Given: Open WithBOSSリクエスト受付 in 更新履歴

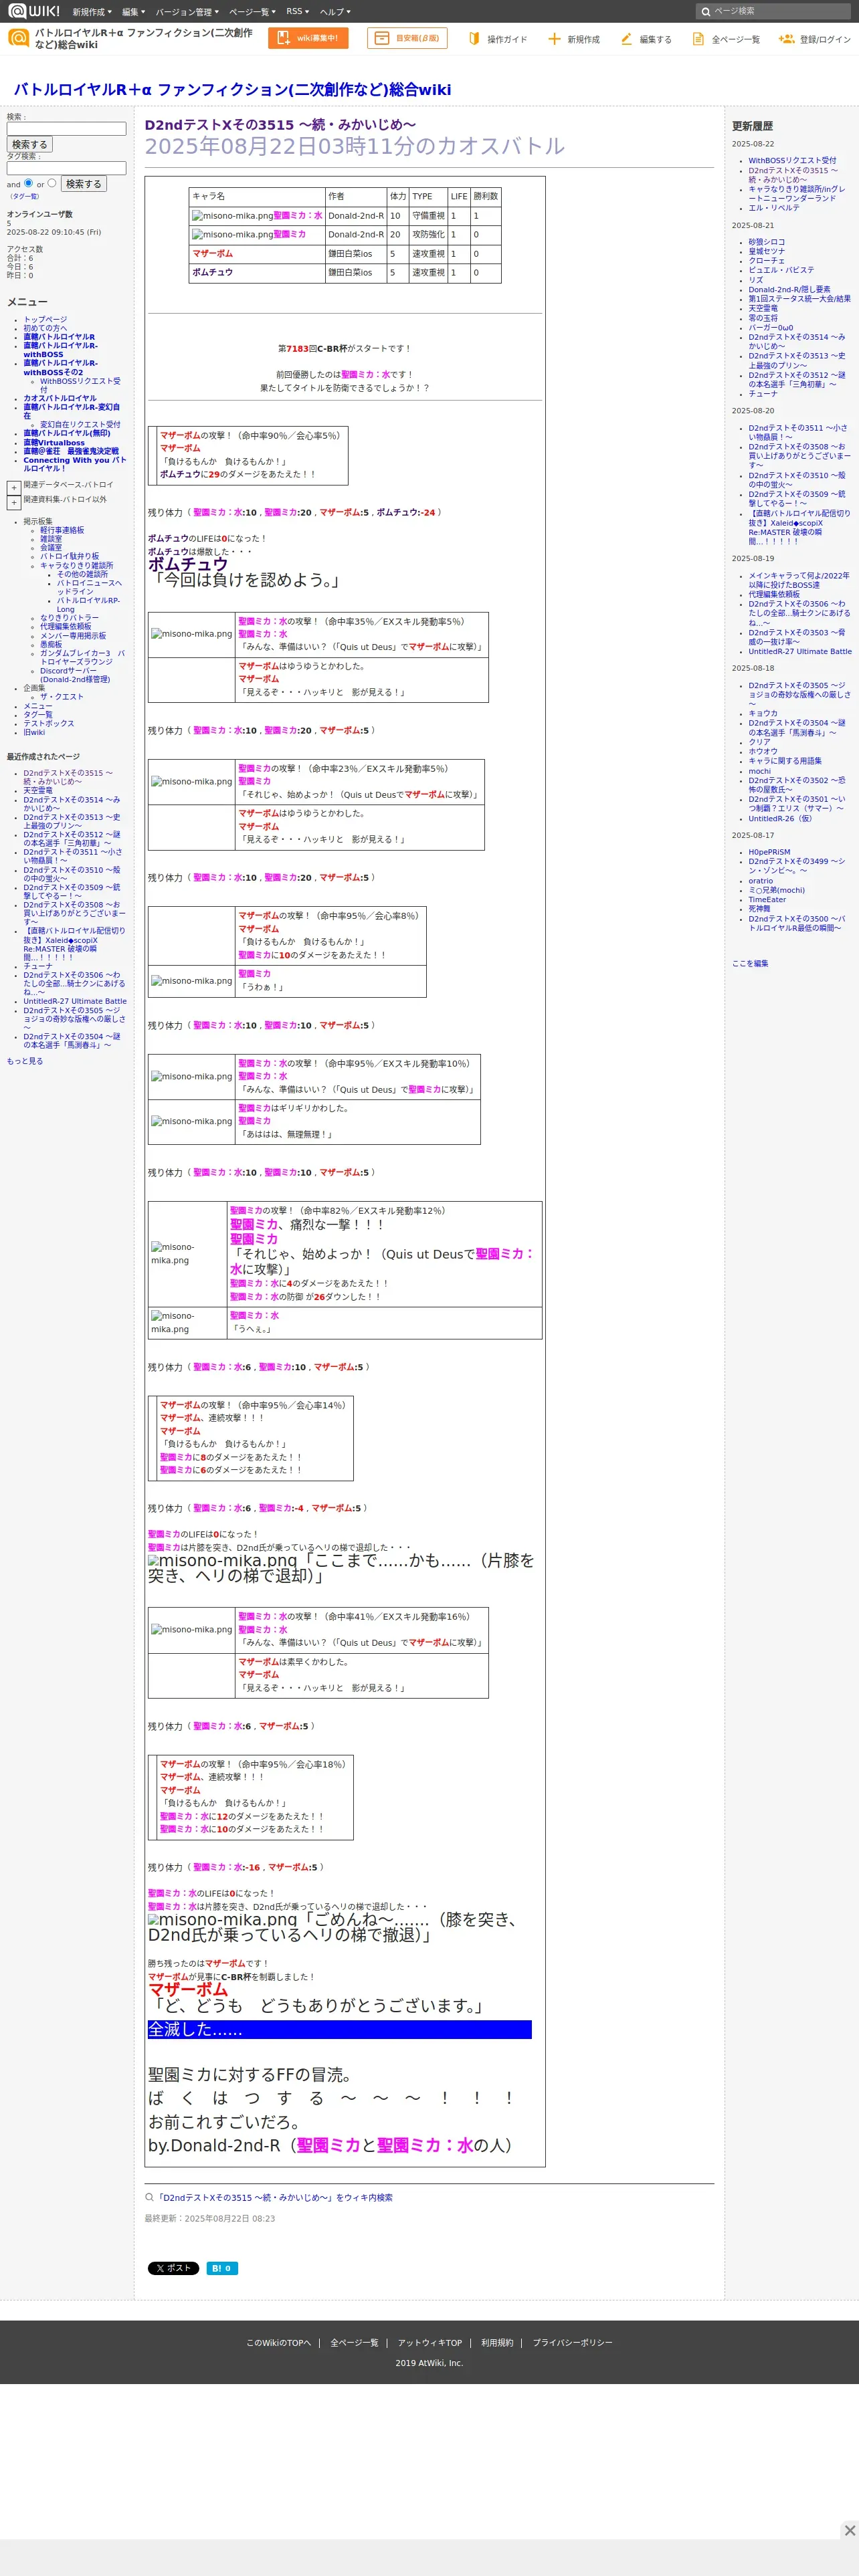Looking at the screenshot, I should [x=792, y=160].
